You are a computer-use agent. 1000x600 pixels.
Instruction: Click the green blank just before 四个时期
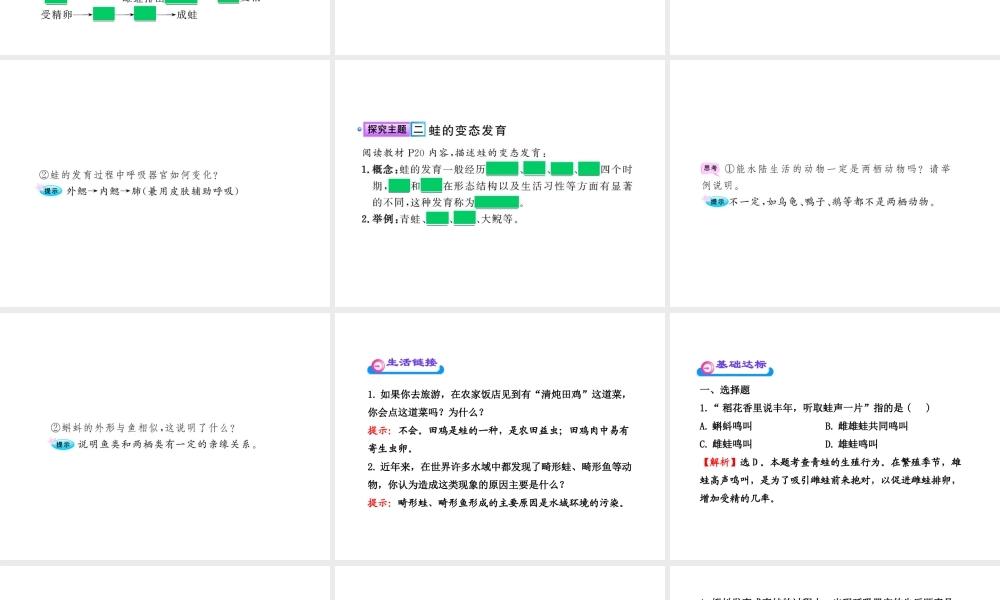[589, 169]
